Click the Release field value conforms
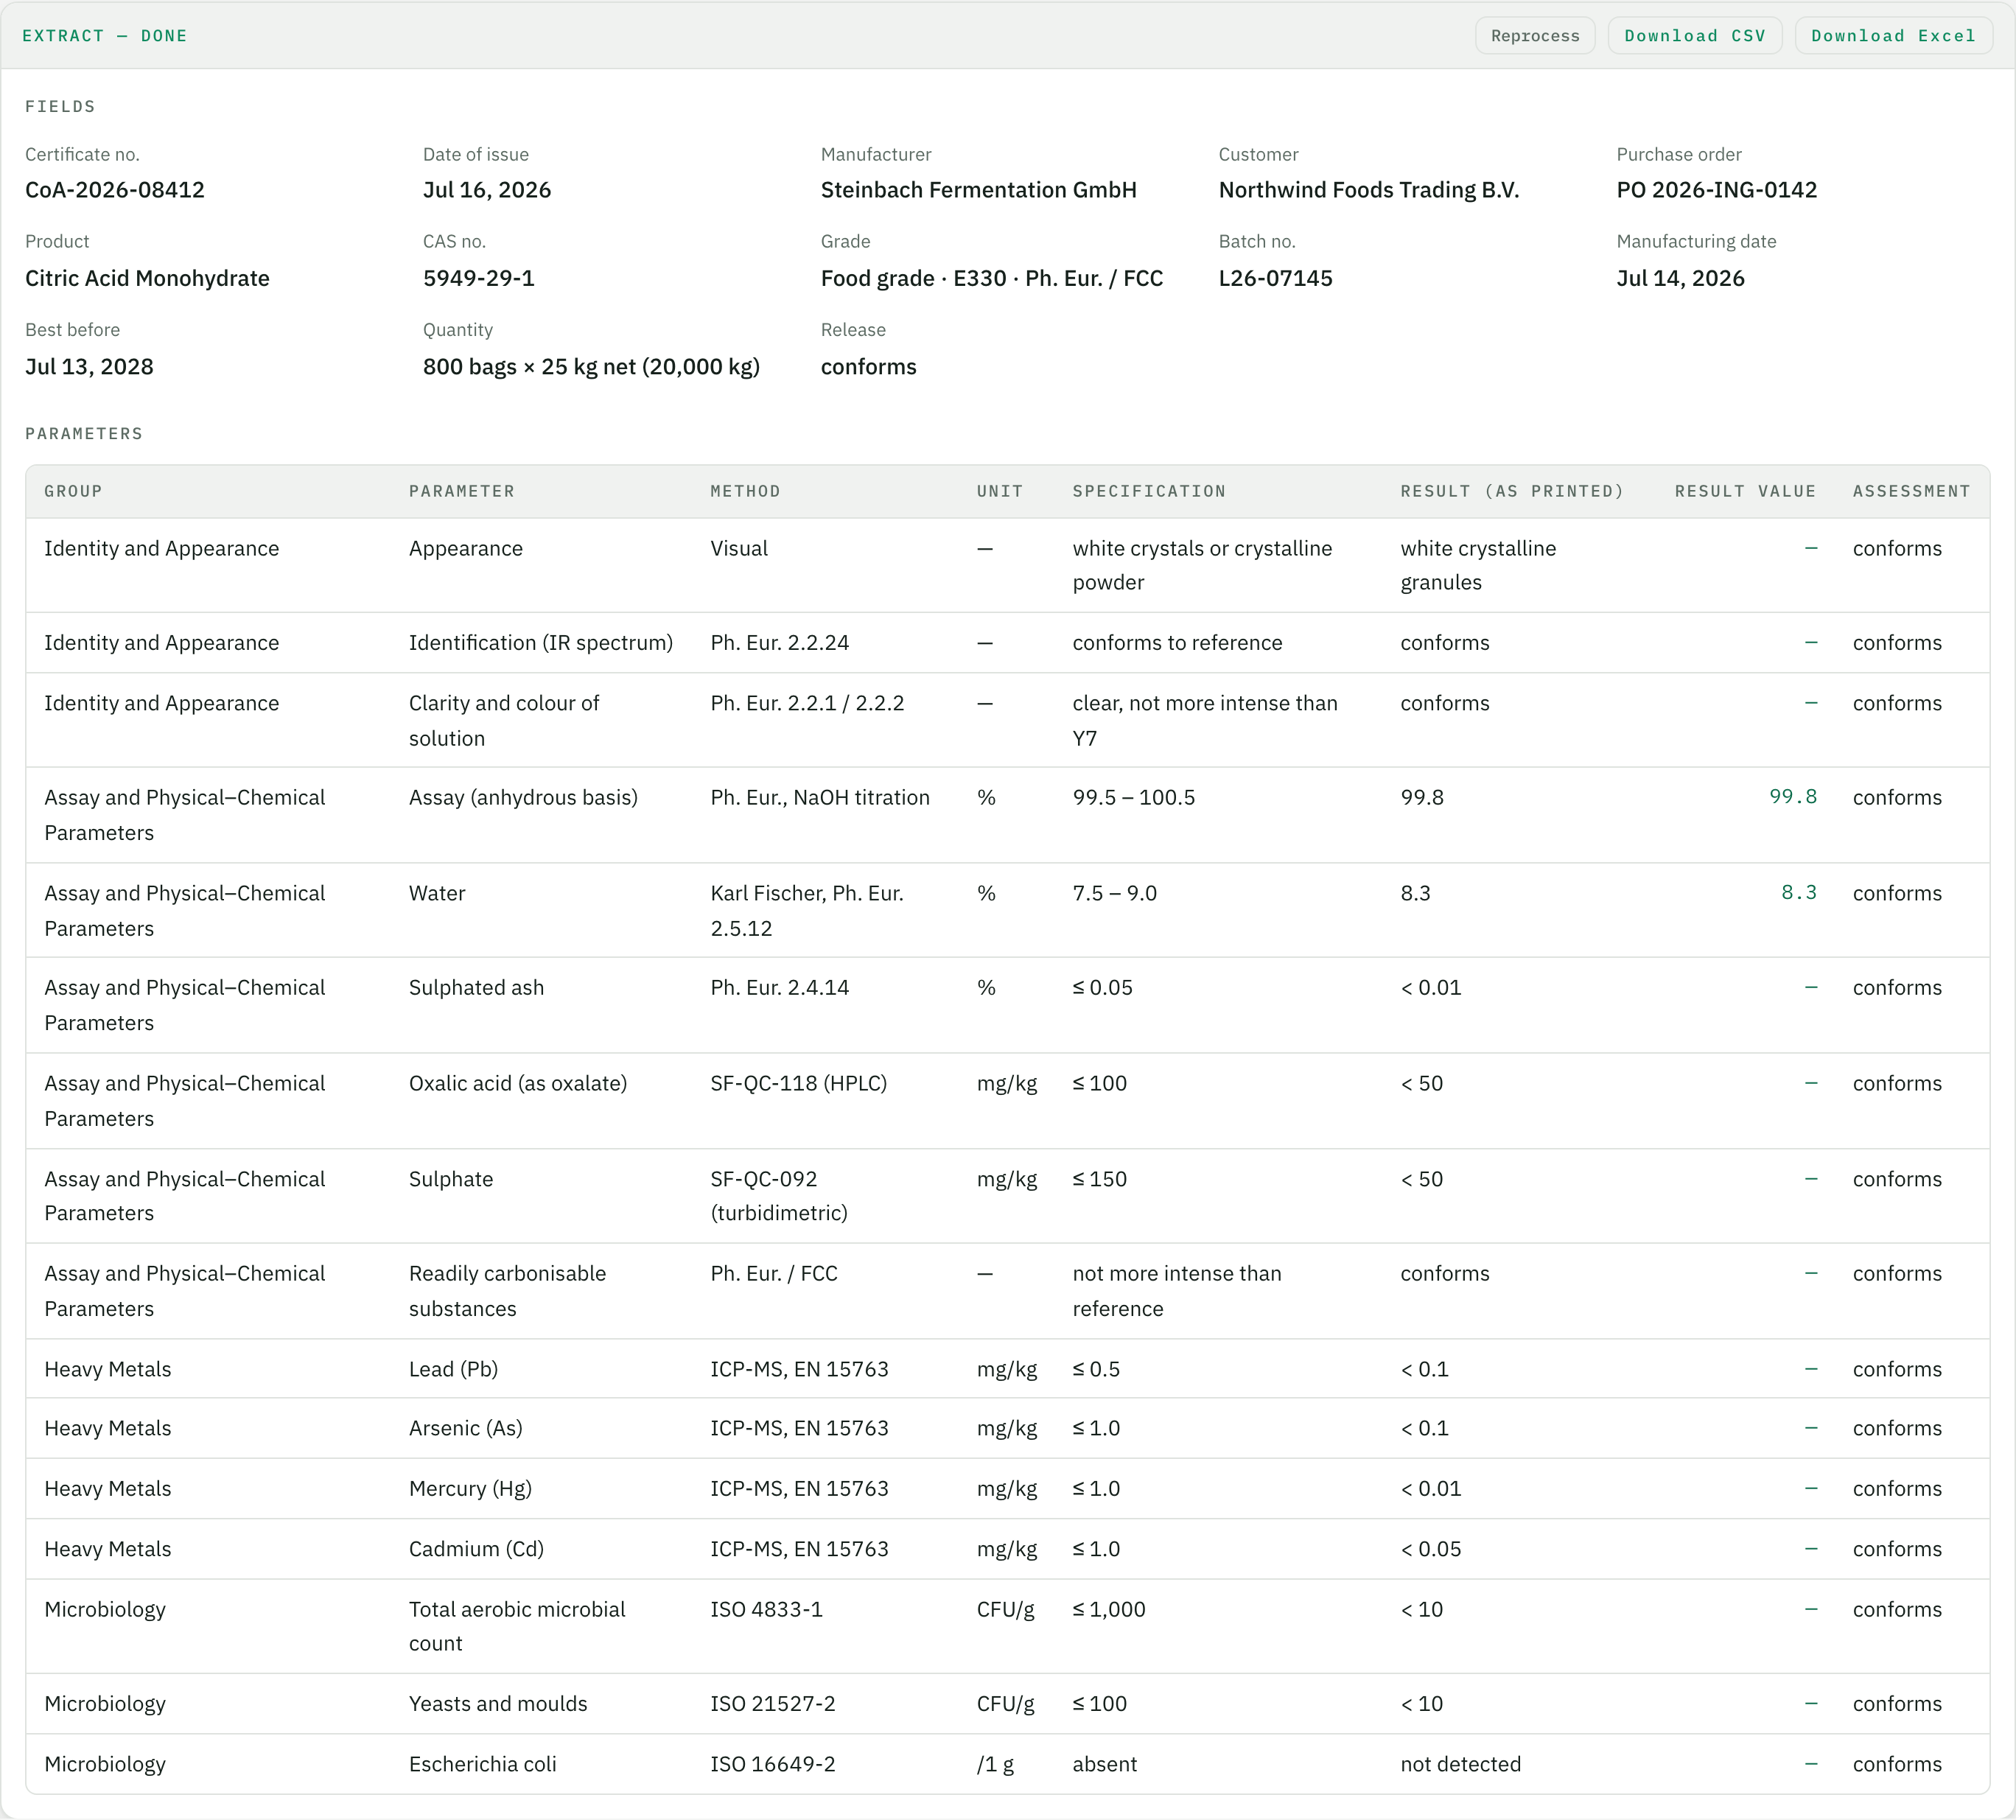2016x1820 pixels. (869, 367)
